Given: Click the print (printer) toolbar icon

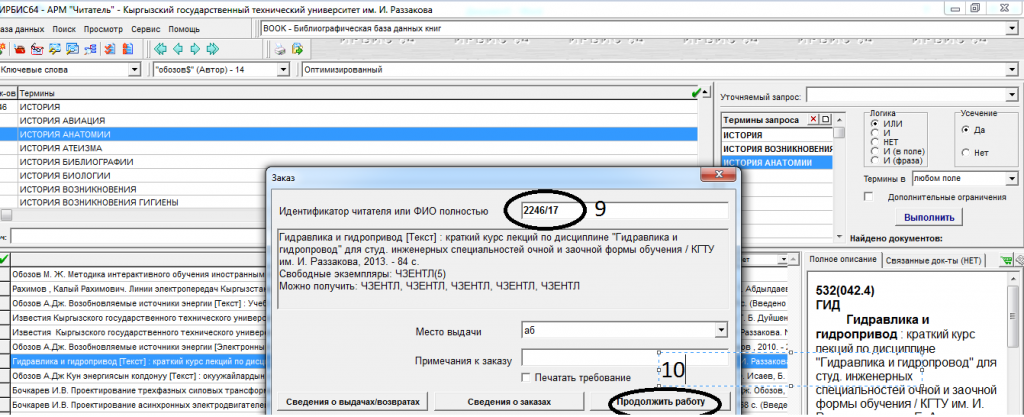Looking at the screenshot, I should coord(281,49).
